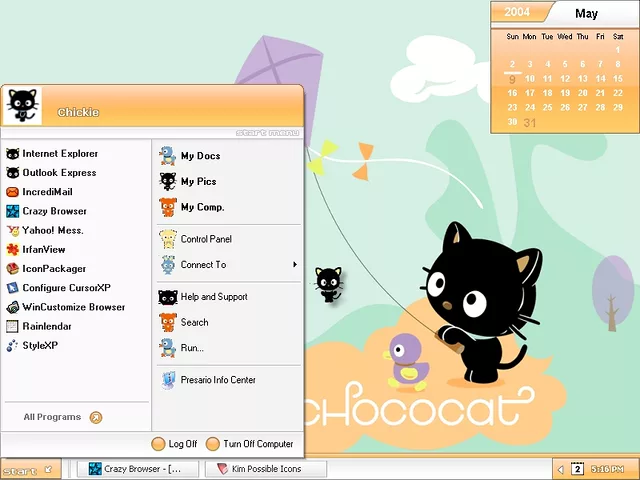Click Configure CursorXP icon
This screenshot has height=480, width=640.
click(13, 288)
